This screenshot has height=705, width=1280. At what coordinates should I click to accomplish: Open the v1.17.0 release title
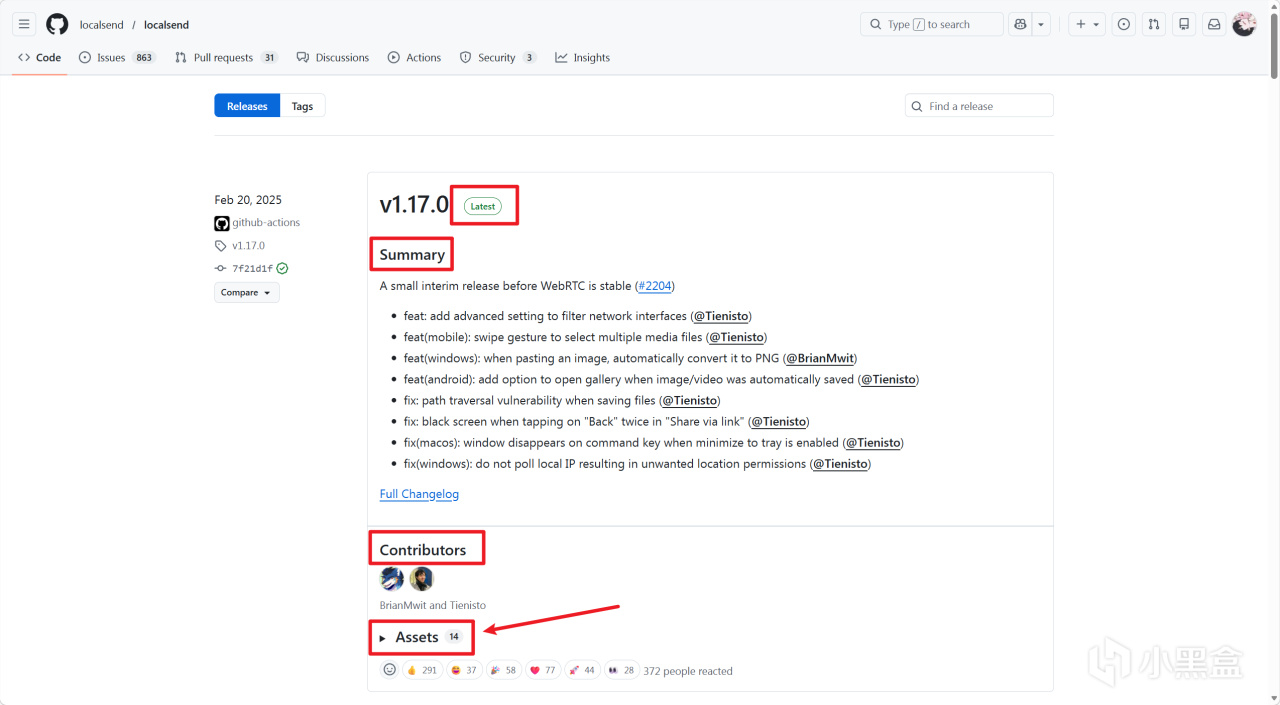click(414, 205)
